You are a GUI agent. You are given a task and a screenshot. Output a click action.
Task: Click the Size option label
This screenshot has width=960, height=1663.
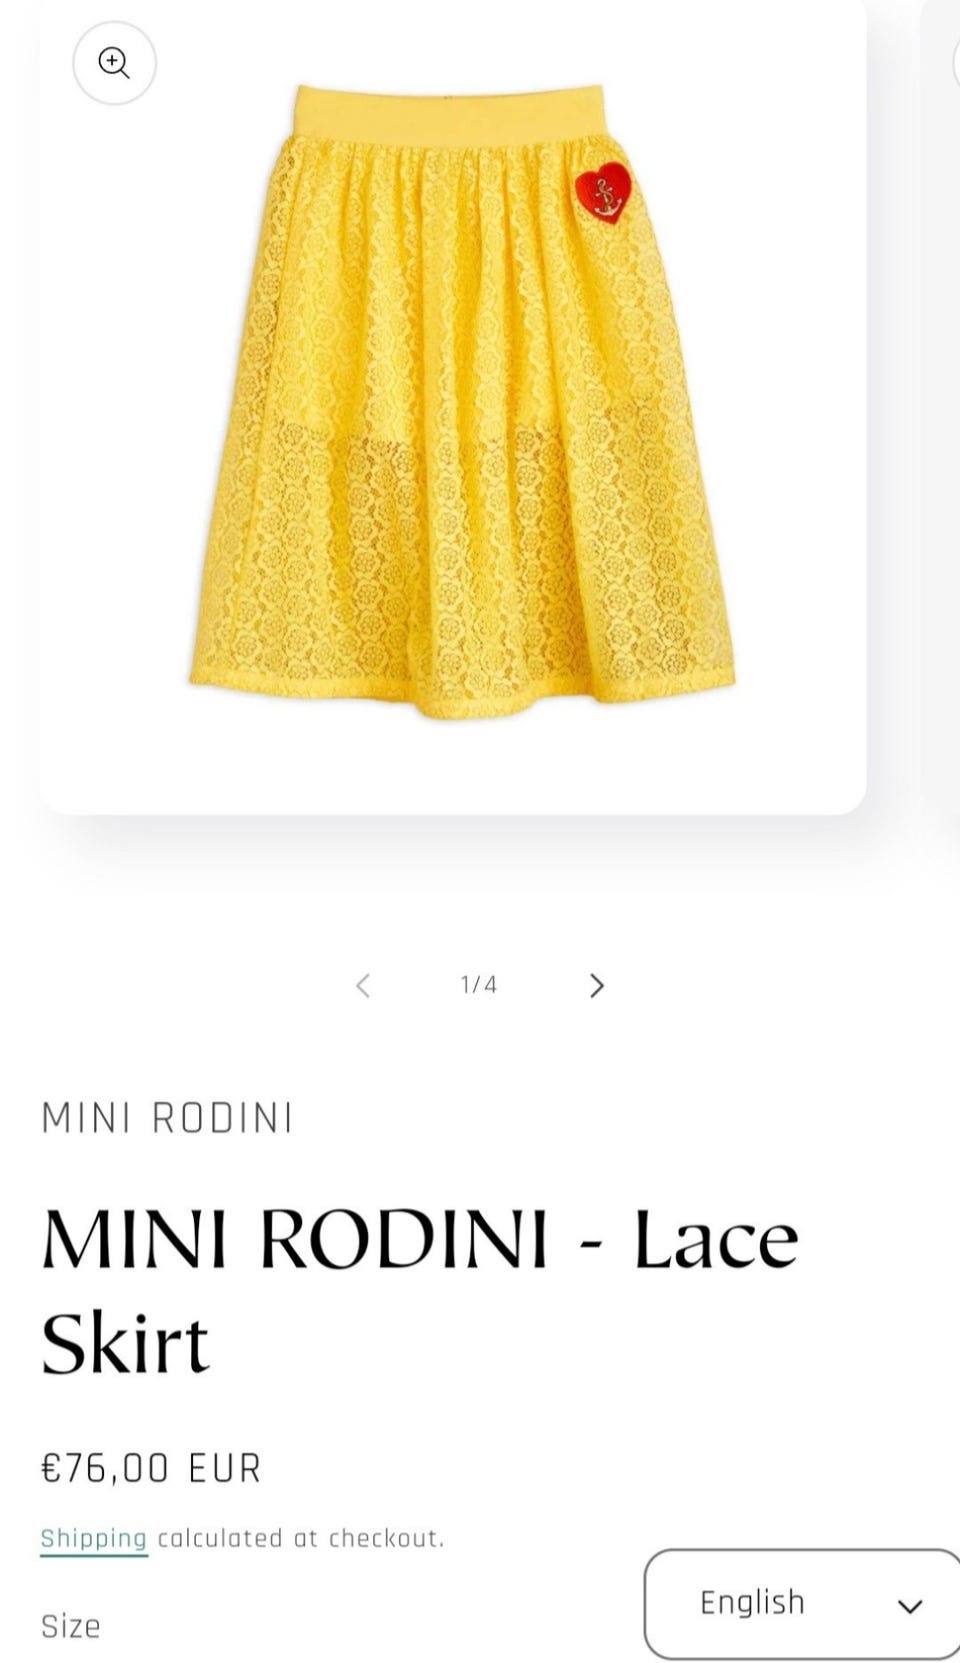(x=71, y=1626)
